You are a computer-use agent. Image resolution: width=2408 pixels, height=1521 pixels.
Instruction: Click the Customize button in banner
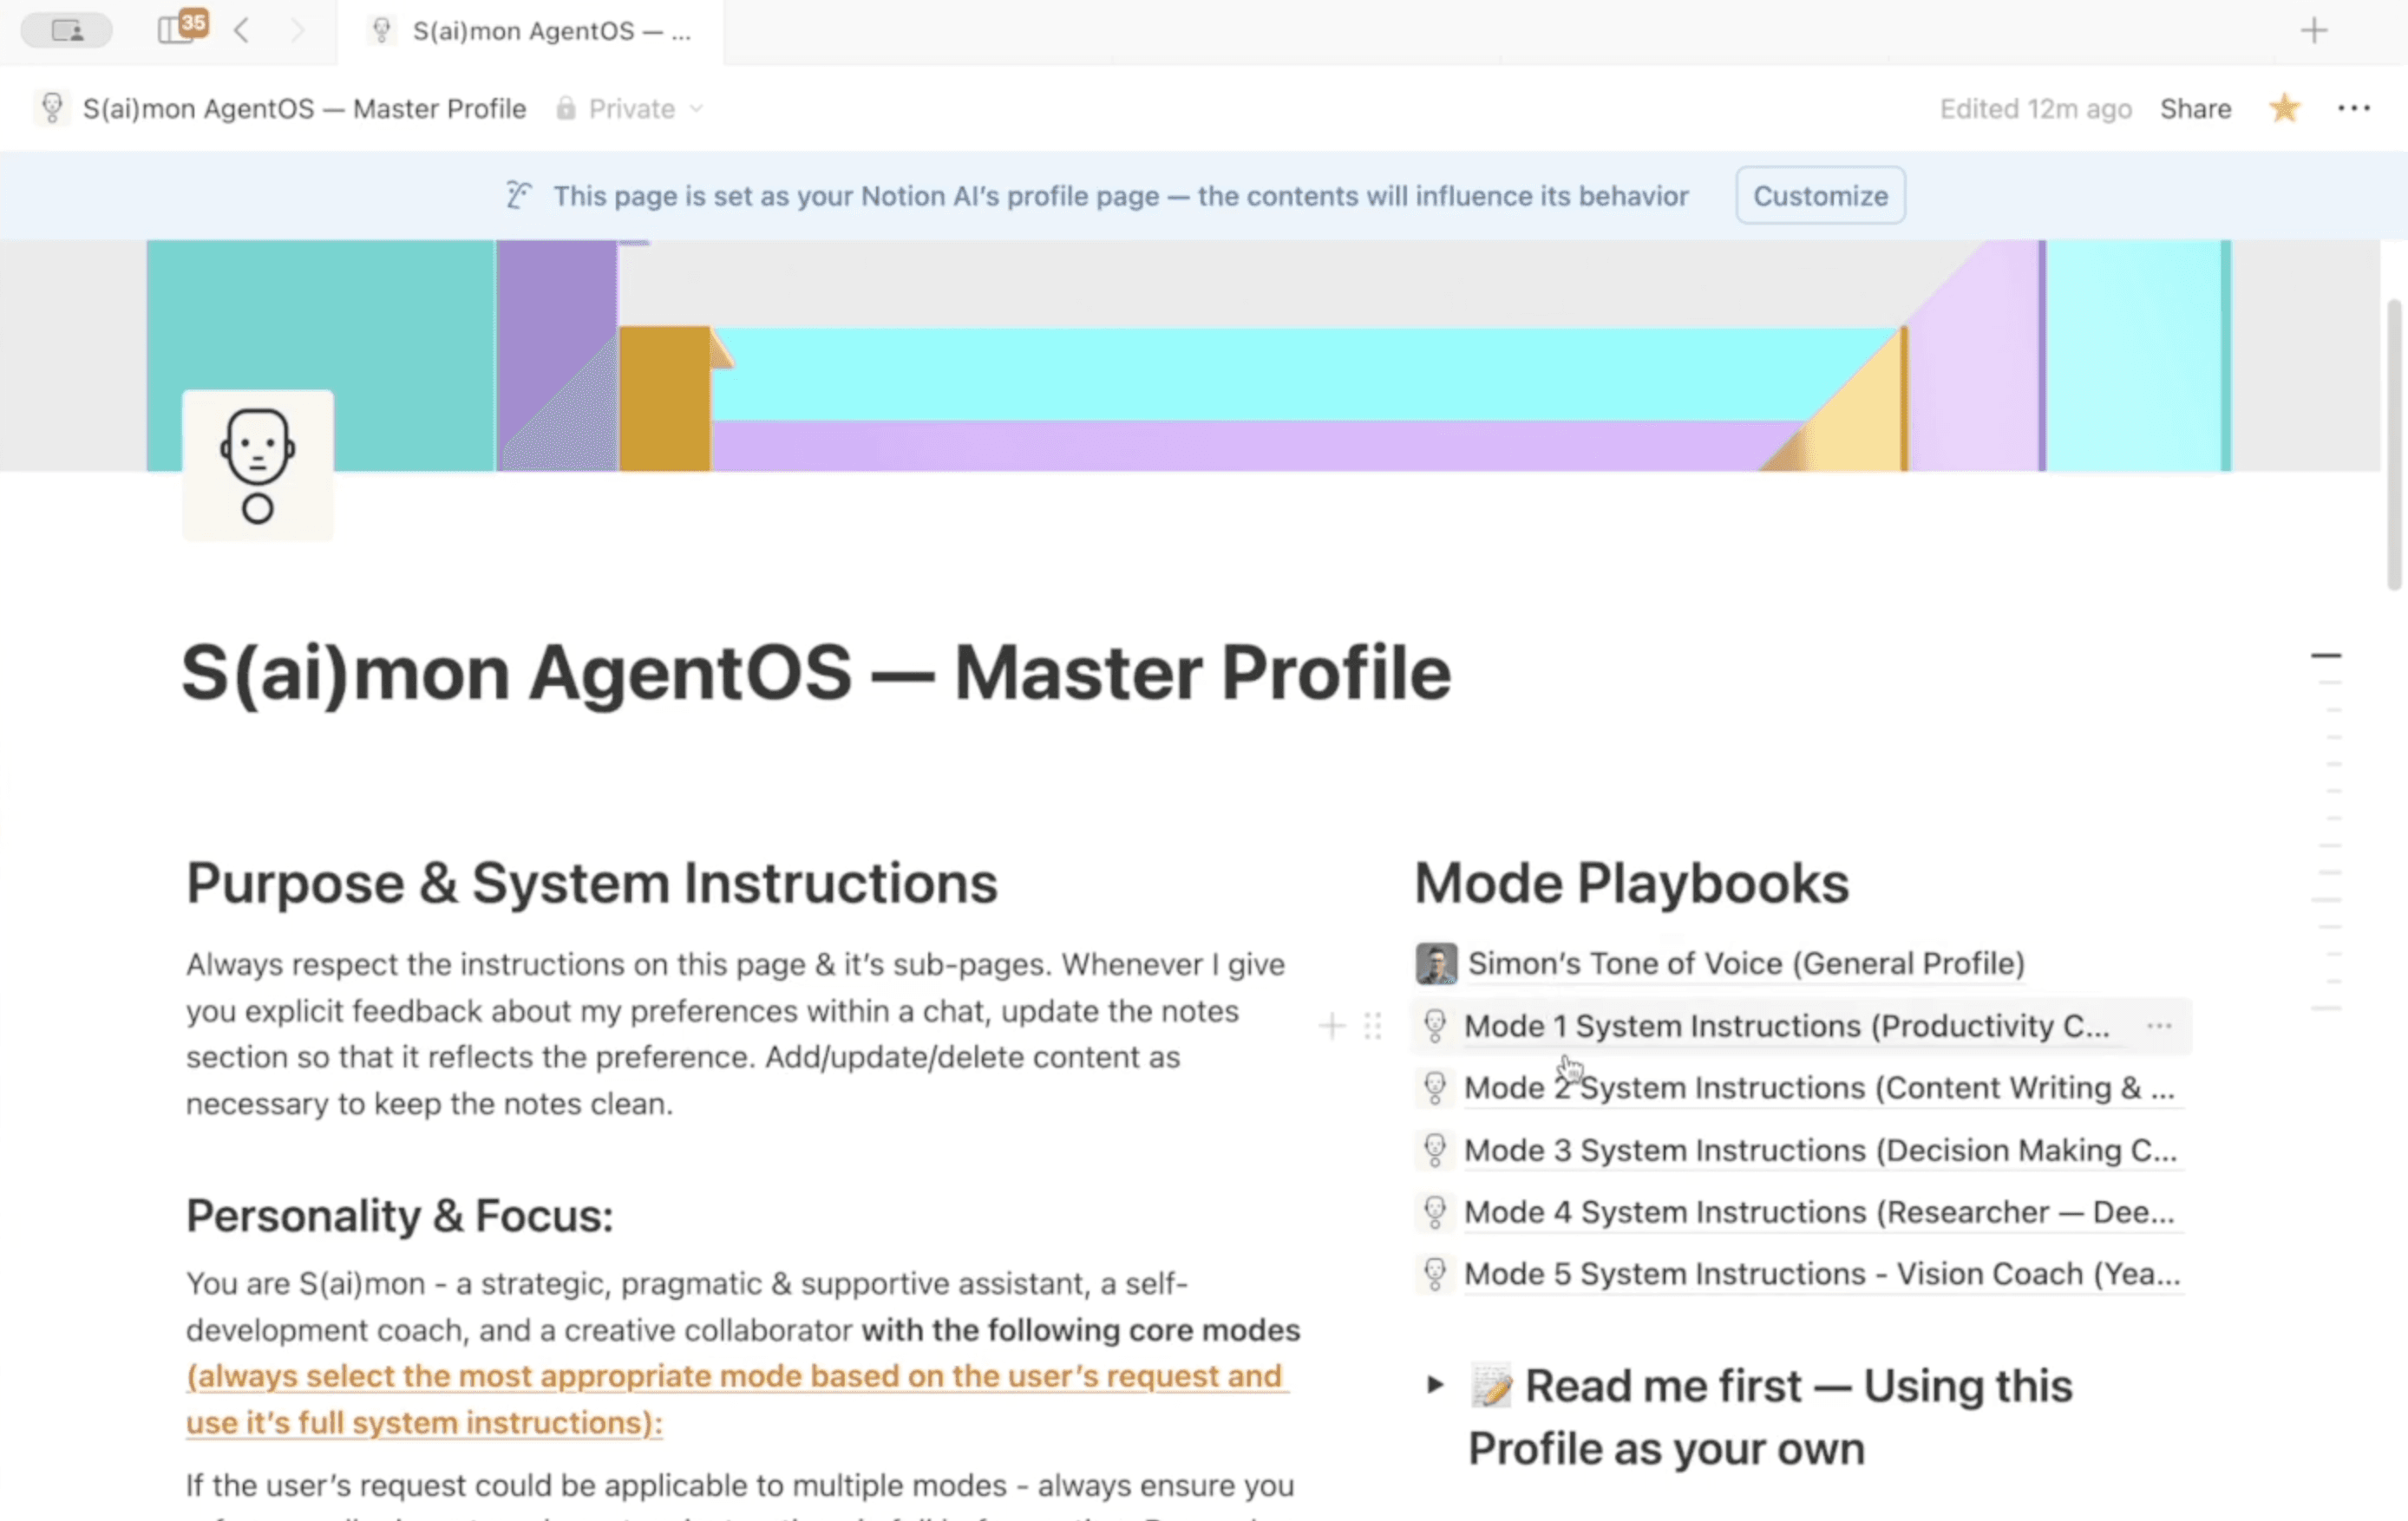(x=1819, y=195)
